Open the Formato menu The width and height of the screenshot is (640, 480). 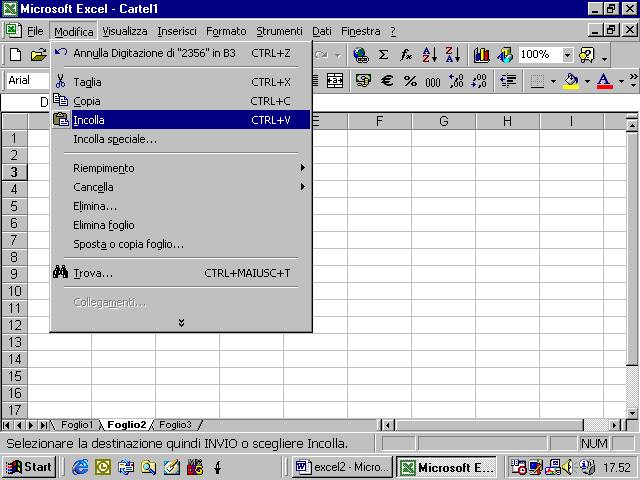point(226,31)
